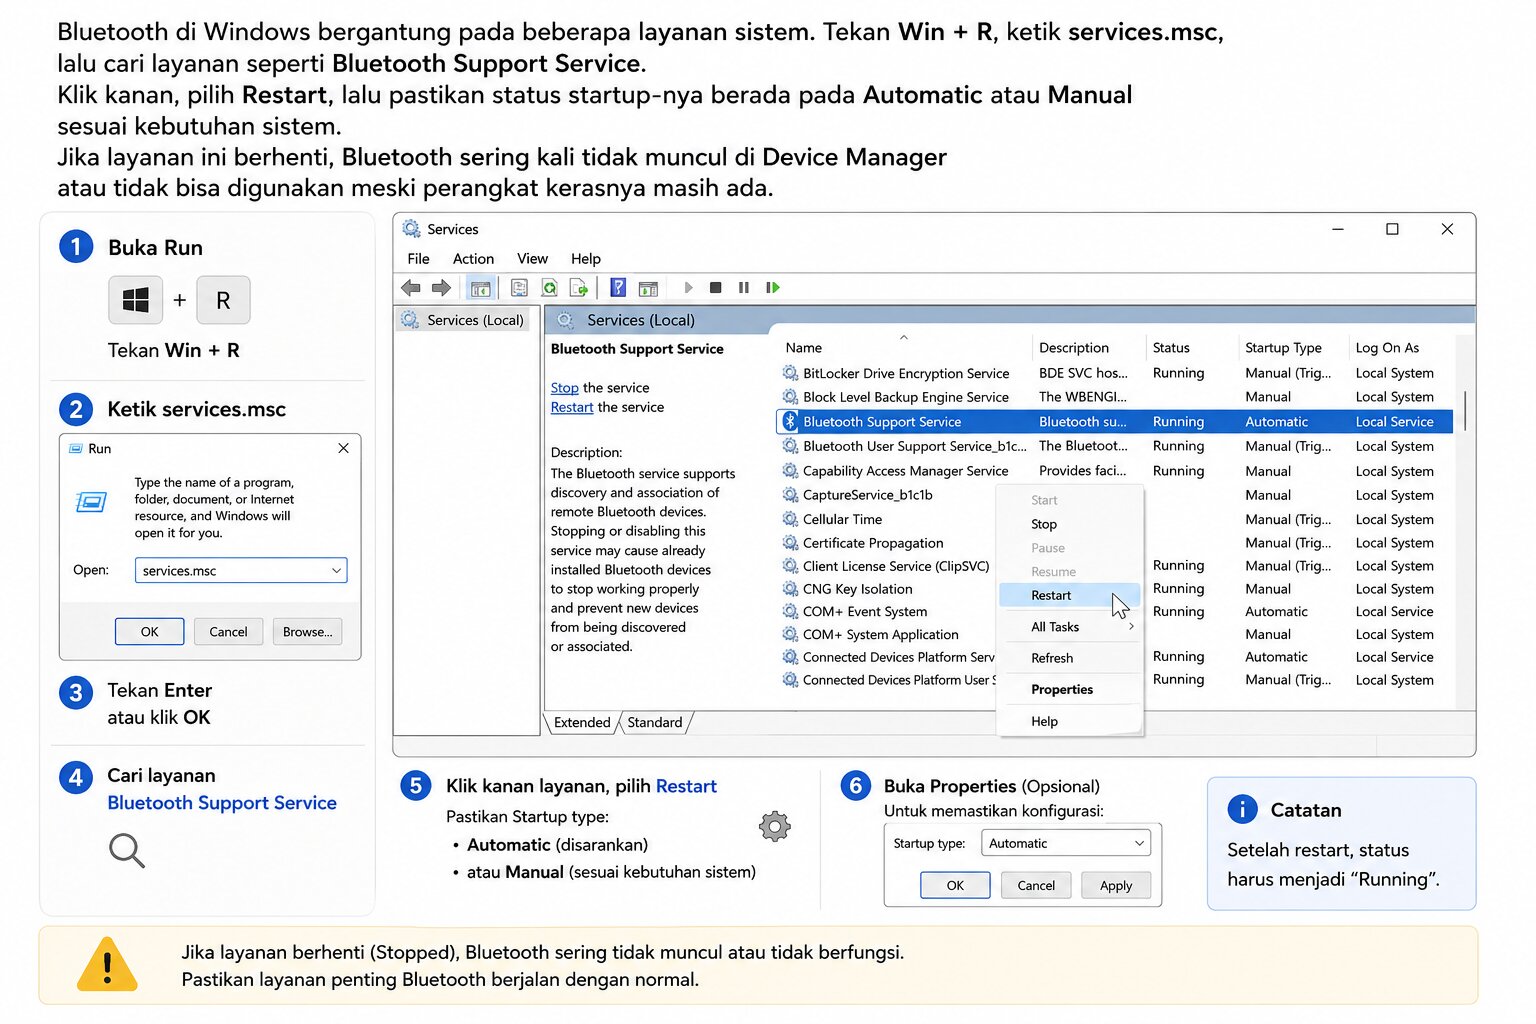Click the gear icon beside Capability Access Manager Service
This screenshot has height=1024, width=1536.
tap(790, 471)
